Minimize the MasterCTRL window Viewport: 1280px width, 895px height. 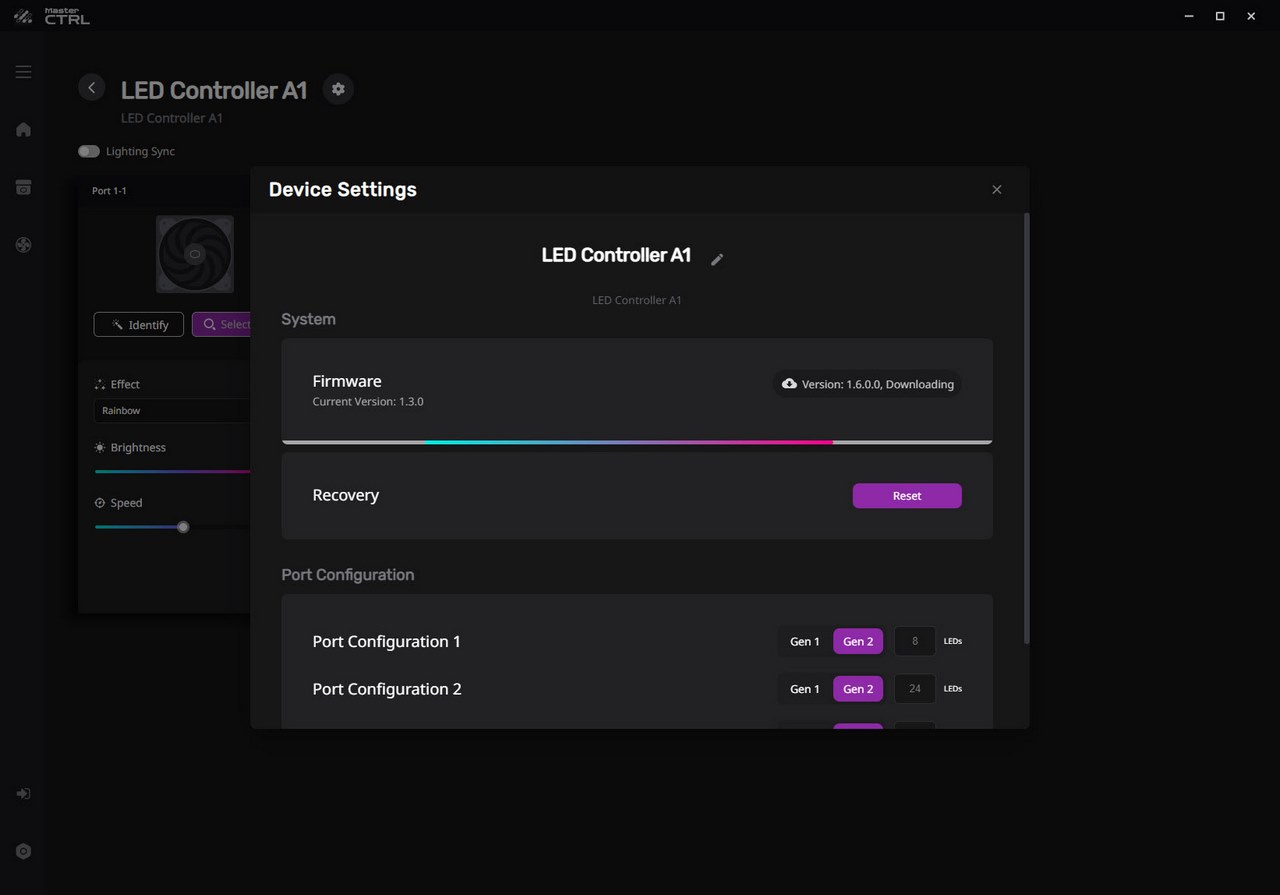pos(1188,16)
